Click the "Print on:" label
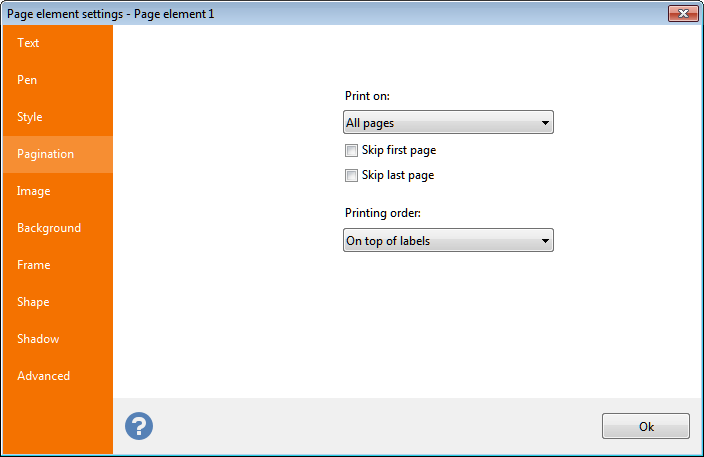704x457 pixels. point(367,97)
